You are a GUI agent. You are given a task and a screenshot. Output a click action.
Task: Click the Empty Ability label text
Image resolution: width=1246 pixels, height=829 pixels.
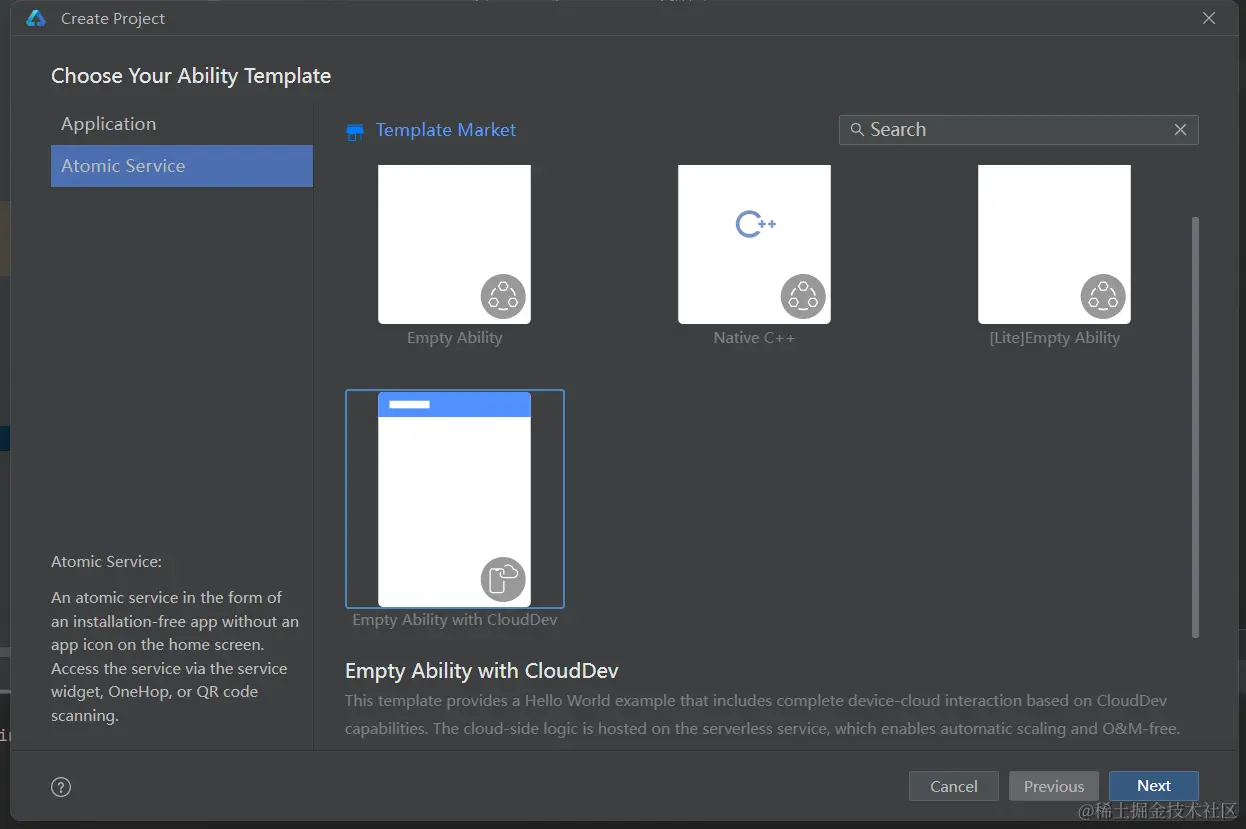[454, 338]
